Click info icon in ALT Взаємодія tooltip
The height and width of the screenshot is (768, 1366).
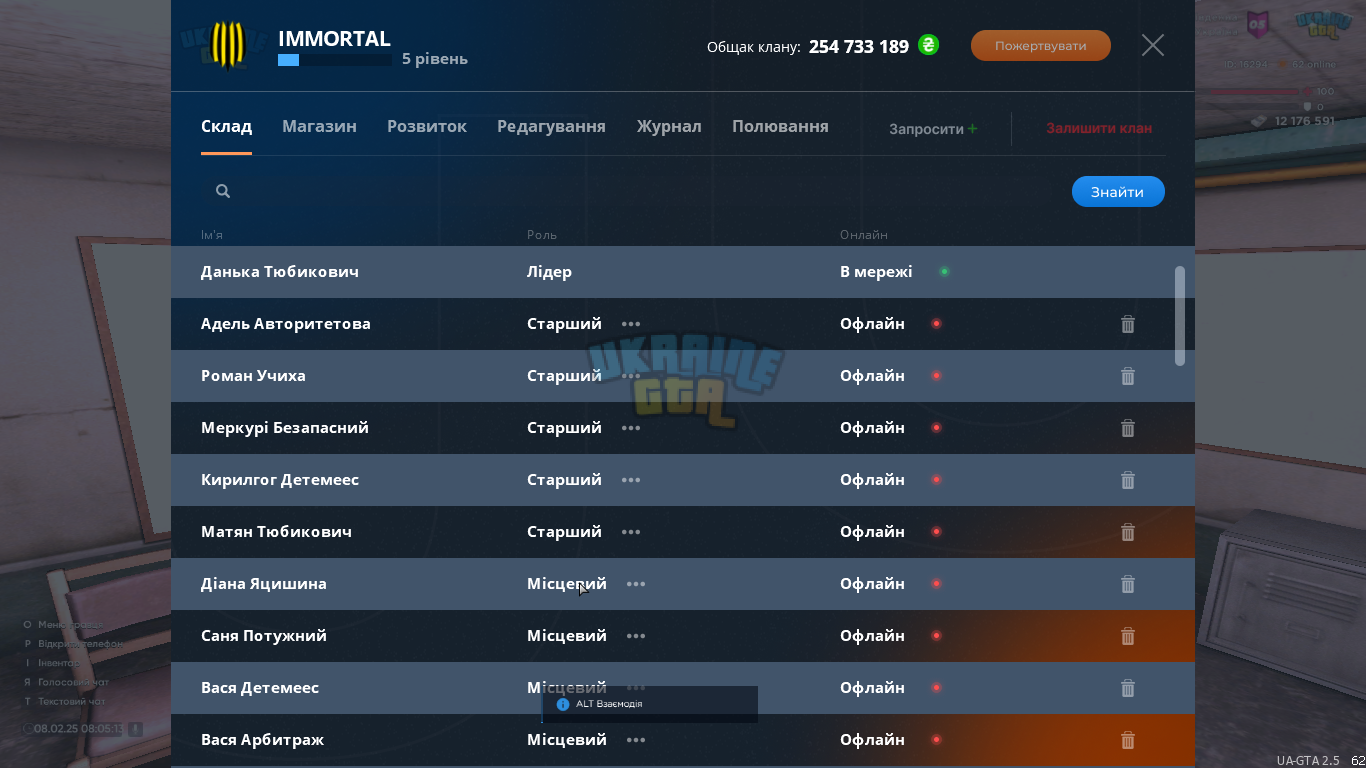point(563,704)
